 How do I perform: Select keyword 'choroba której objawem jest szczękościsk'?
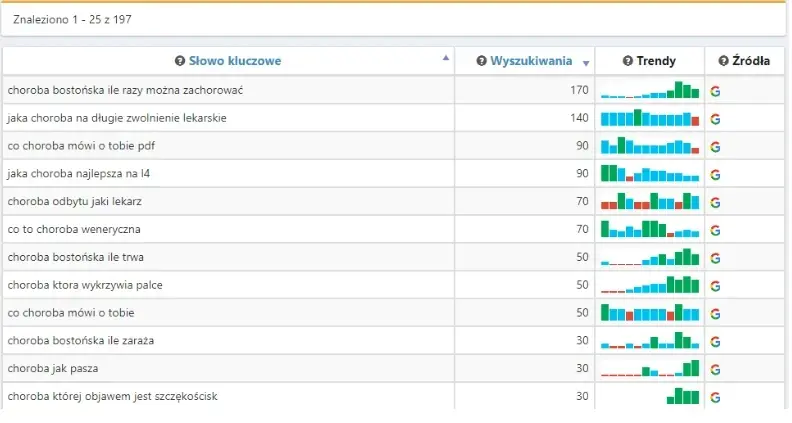(x=112, y=396)
